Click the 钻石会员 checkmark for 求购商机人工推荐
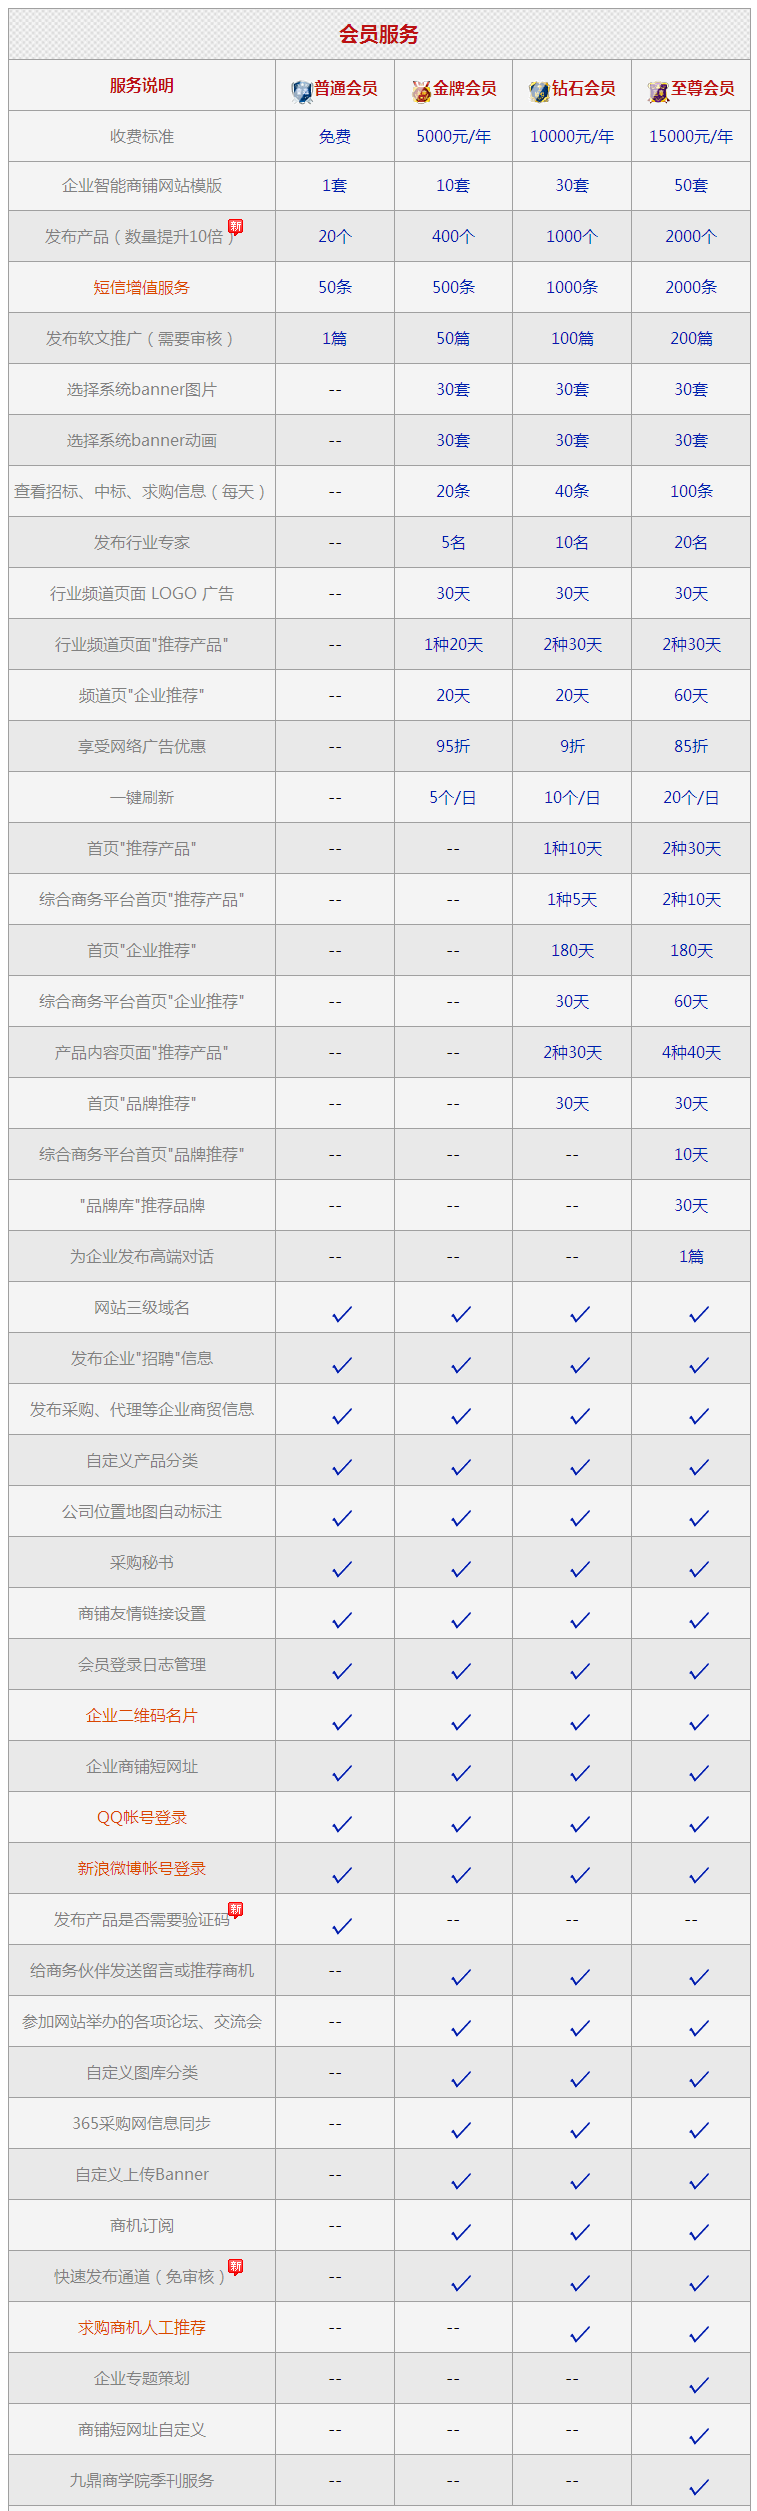 click(x=580, y=2334)
